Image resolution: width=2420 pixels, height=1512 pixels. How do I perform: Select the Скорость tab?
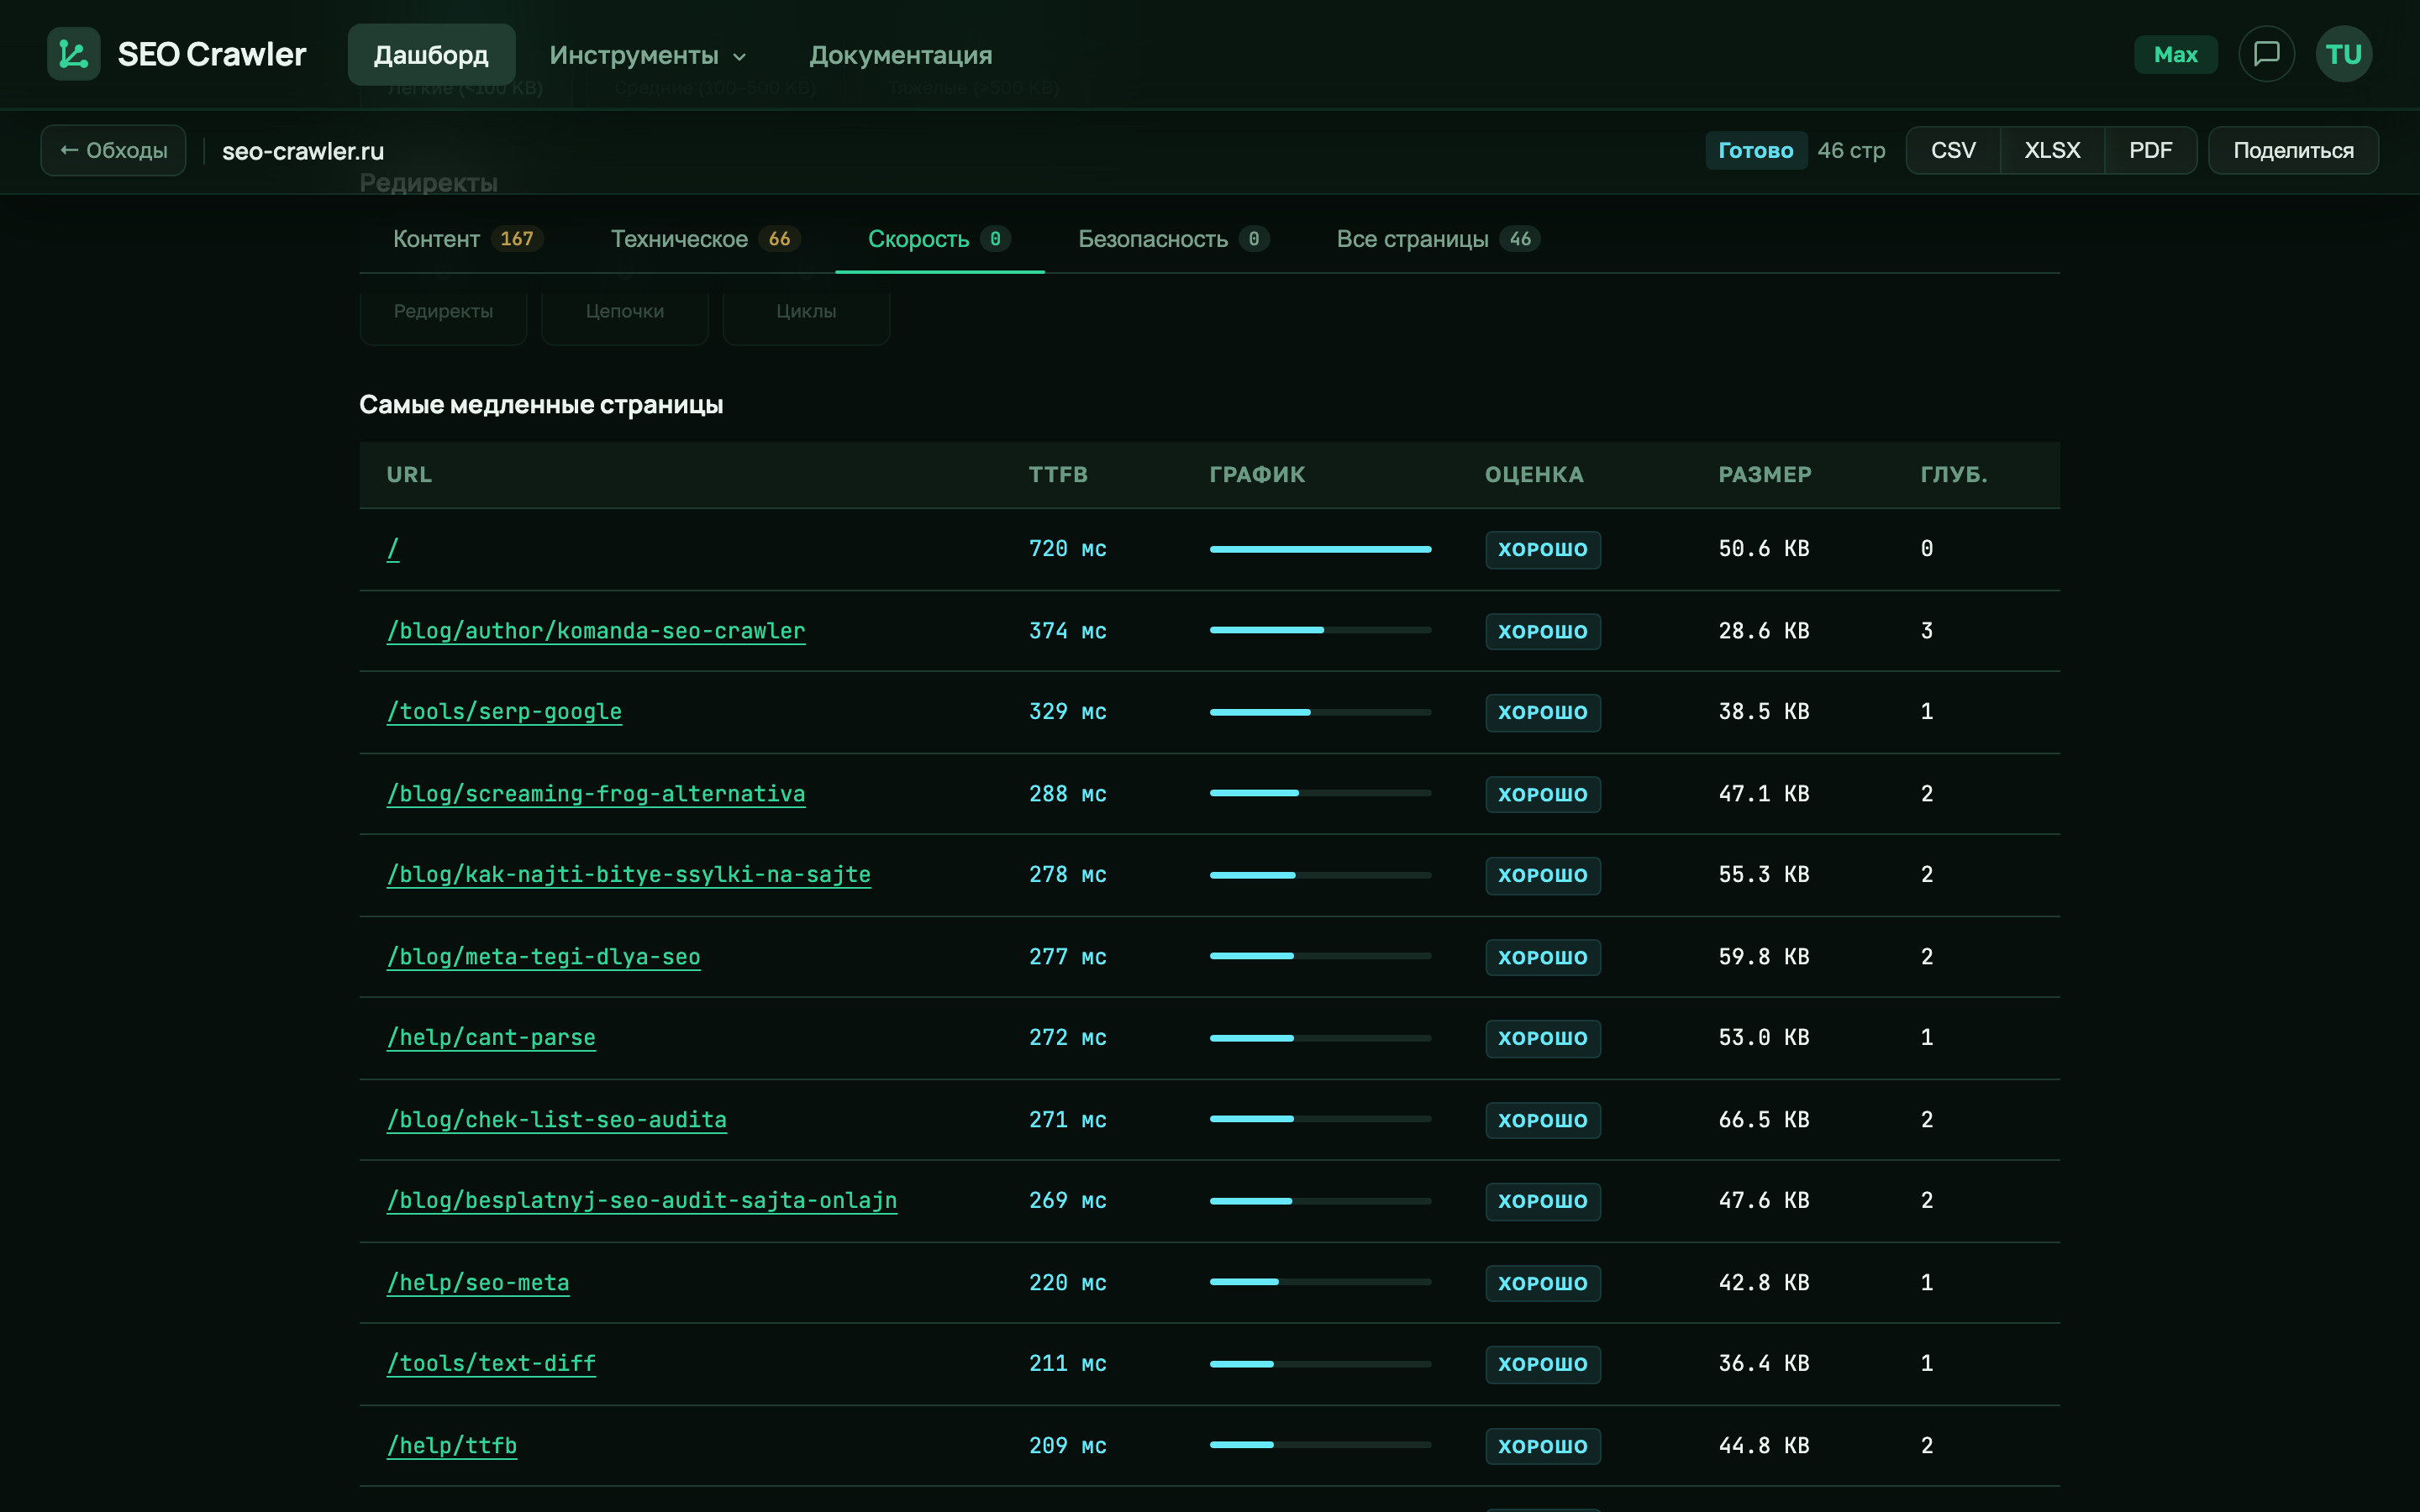click(939, 239)
